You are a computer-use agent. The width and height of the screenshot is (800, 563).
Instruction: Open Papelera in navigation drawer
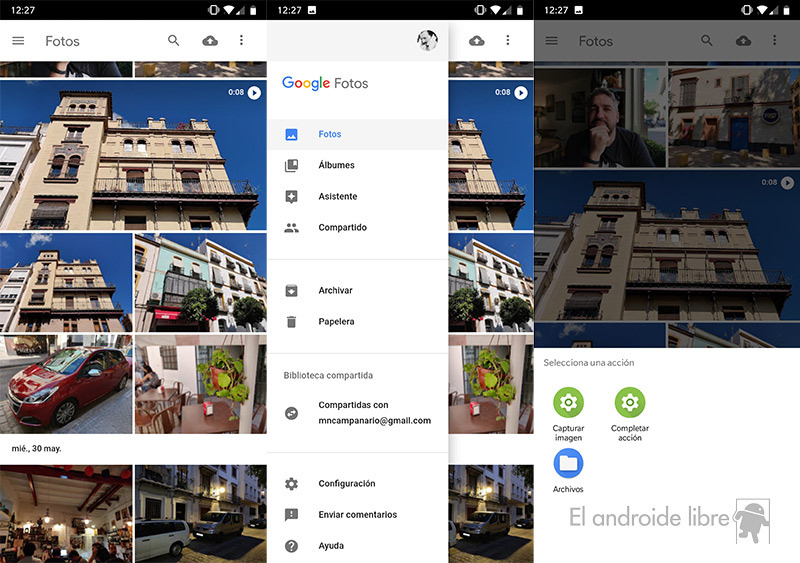coord(358,322)
